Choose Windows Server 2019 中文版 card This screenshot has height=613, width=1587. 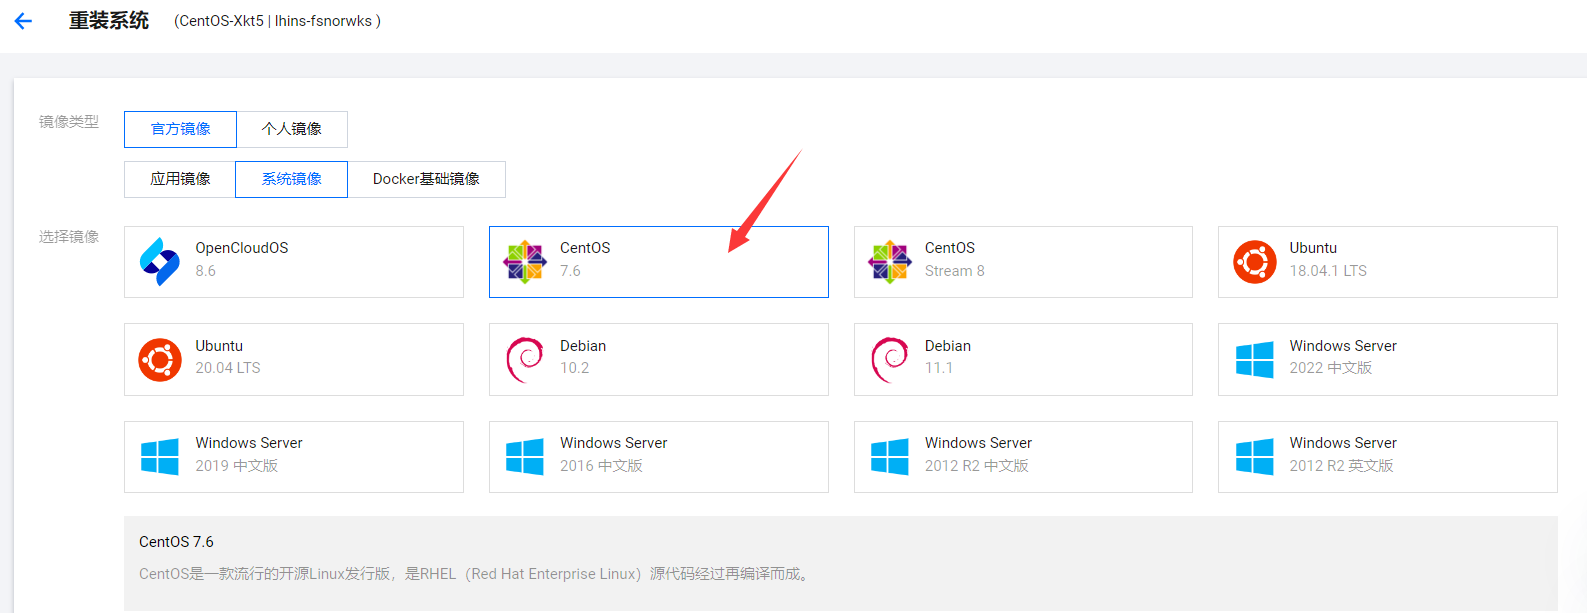[294, 457]
